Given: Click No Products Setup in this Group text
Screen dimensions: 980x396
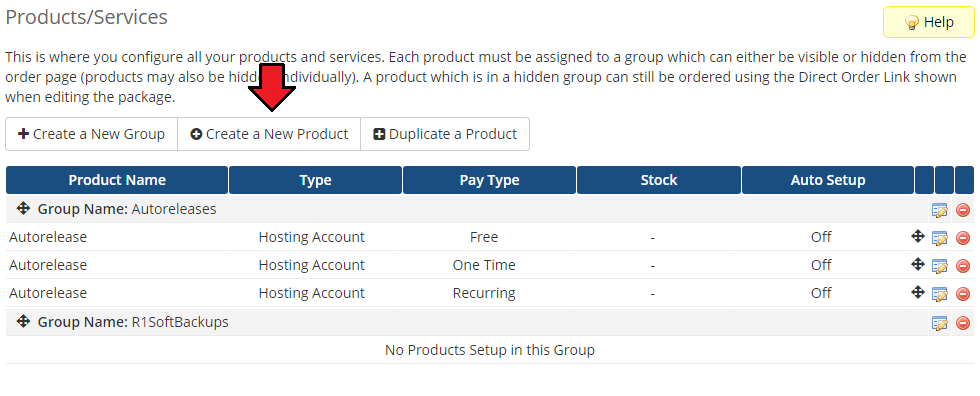Looking at the screenshot, I should (489, 350).
